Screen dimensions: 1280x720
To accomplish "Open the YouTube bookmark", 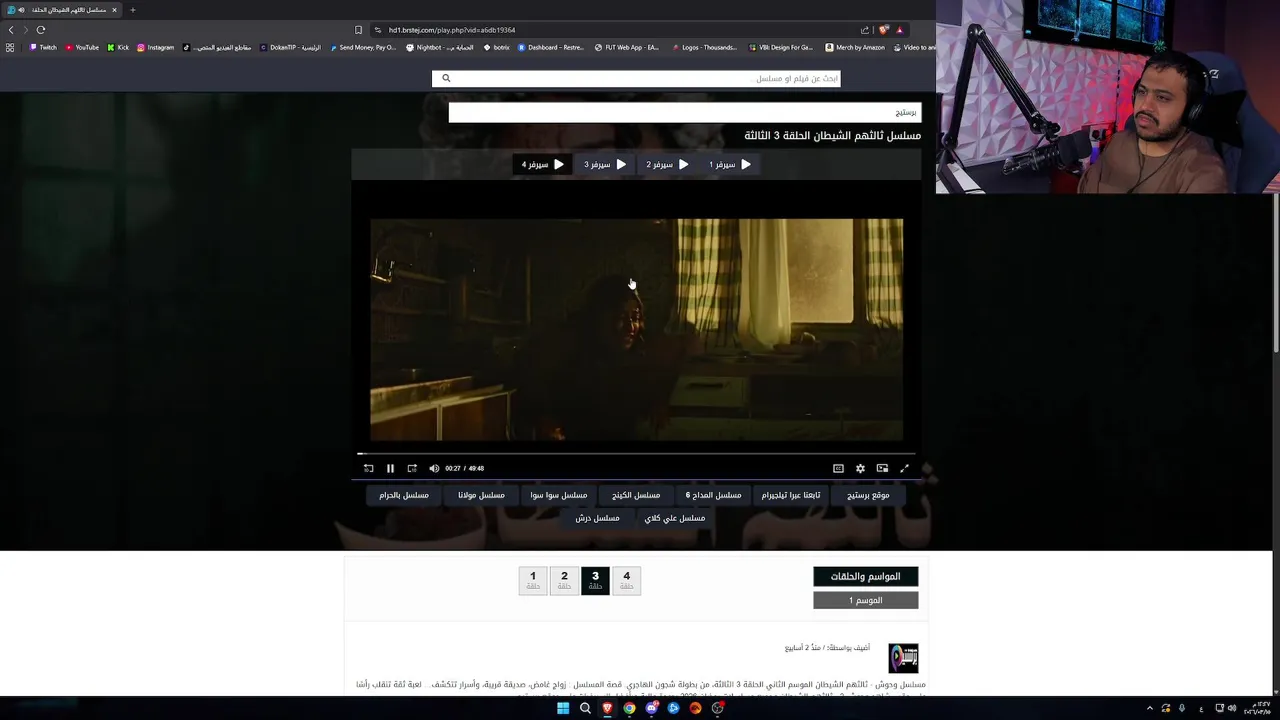I will coord(82,47).
